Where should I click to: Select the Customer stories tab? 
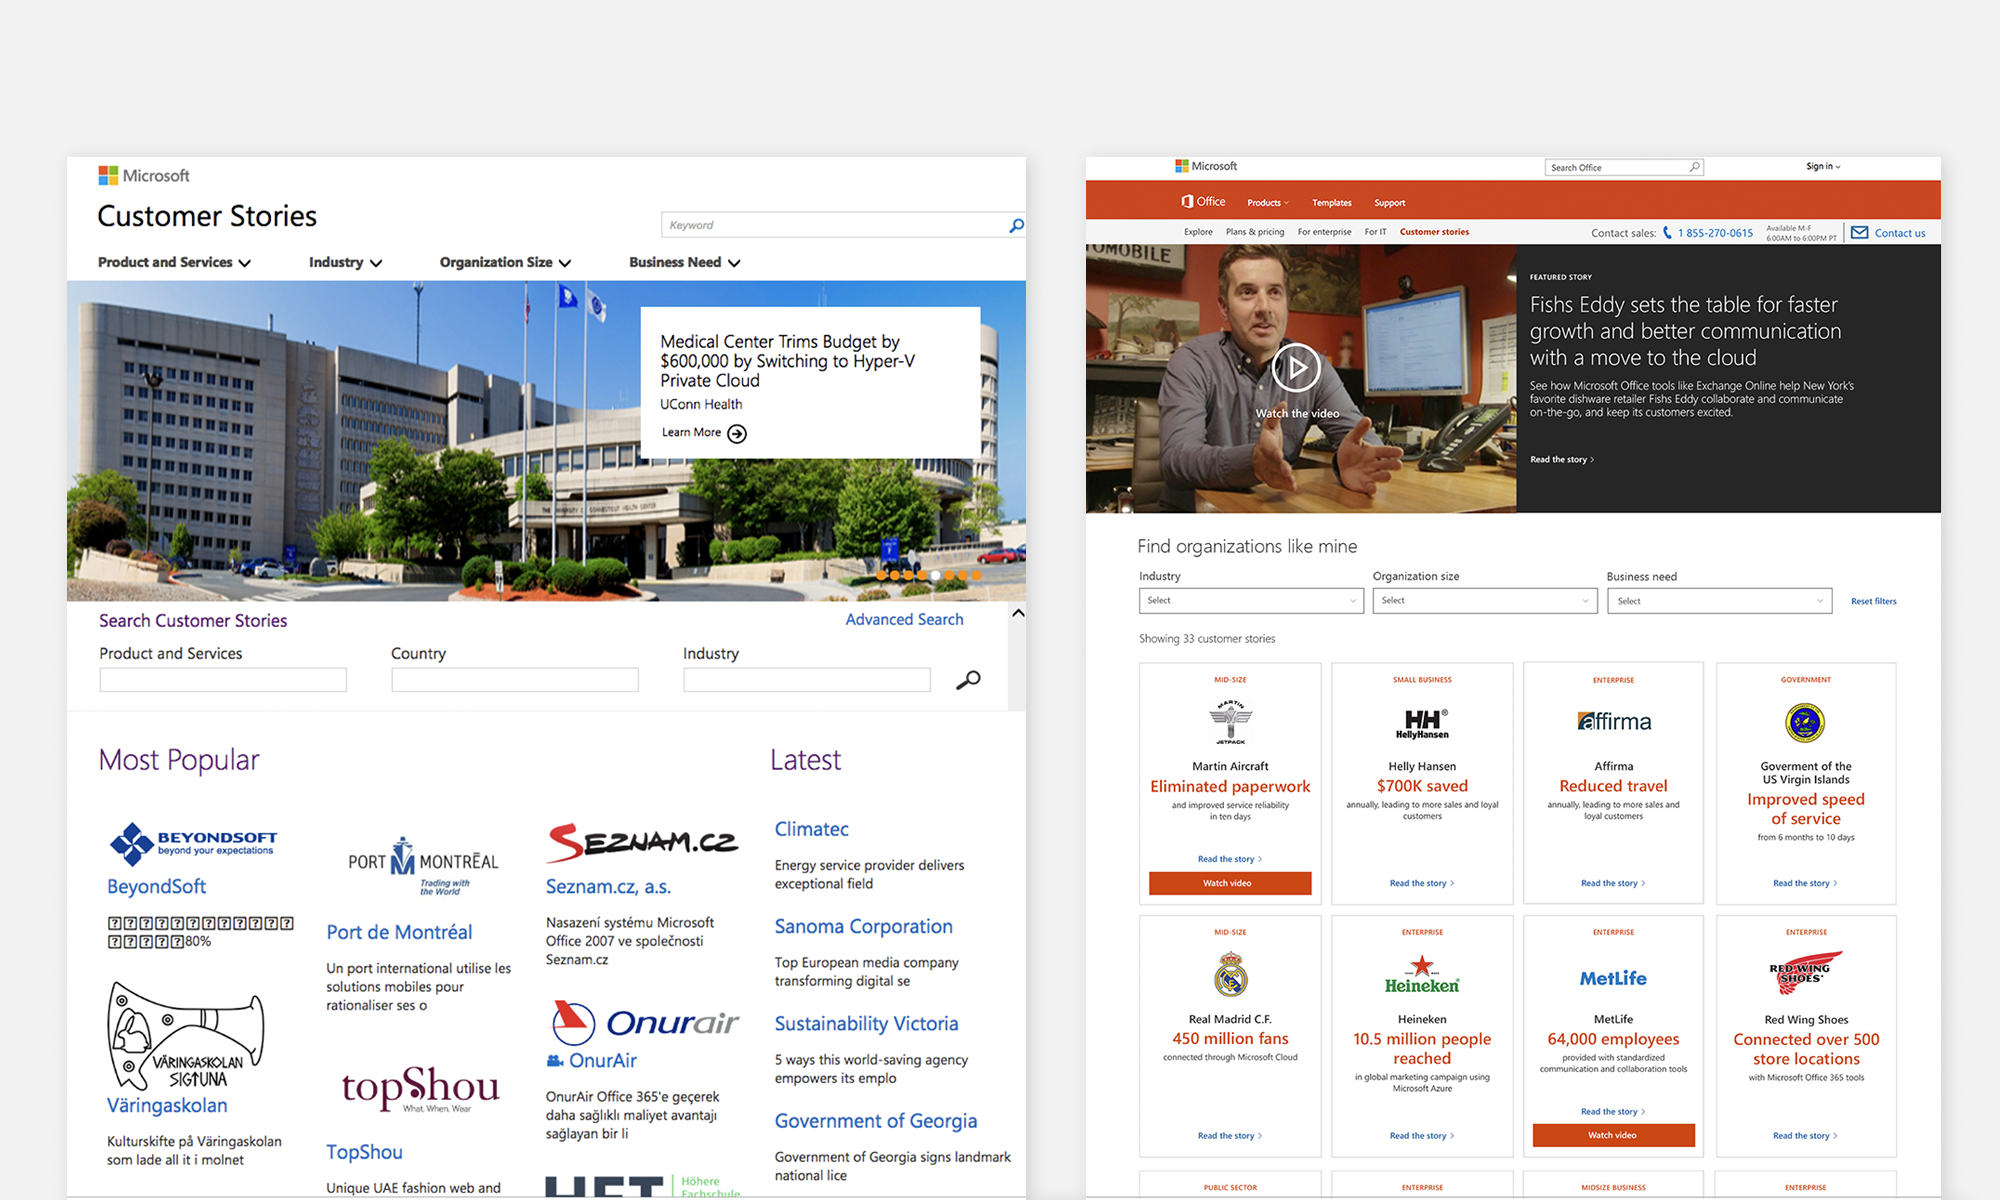(1434, 232)
